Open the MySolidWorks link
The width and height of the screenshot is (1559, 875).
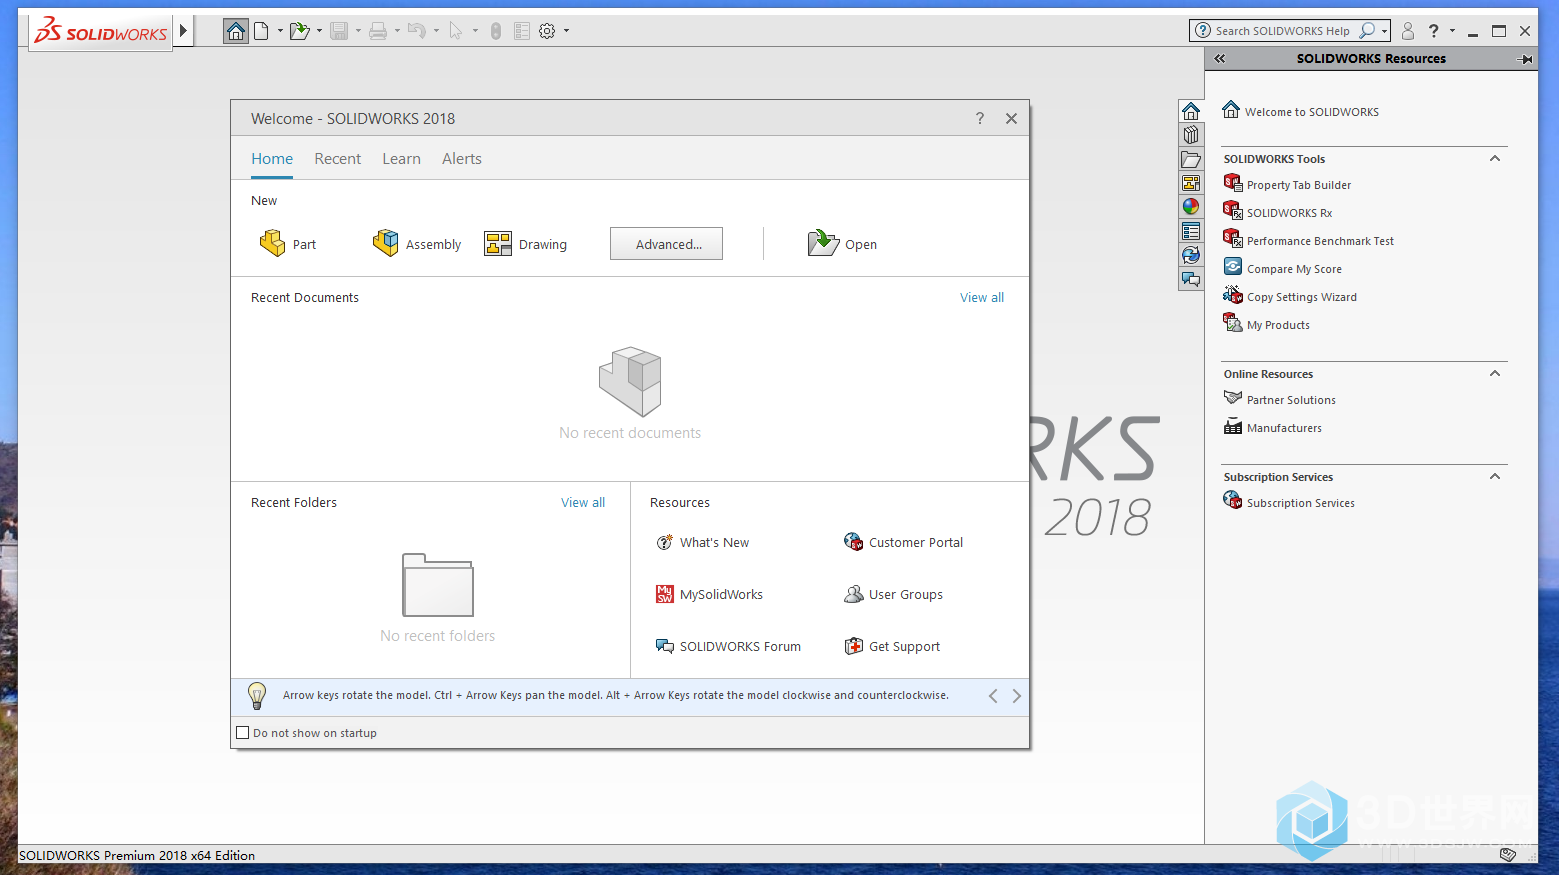[709, 594]
